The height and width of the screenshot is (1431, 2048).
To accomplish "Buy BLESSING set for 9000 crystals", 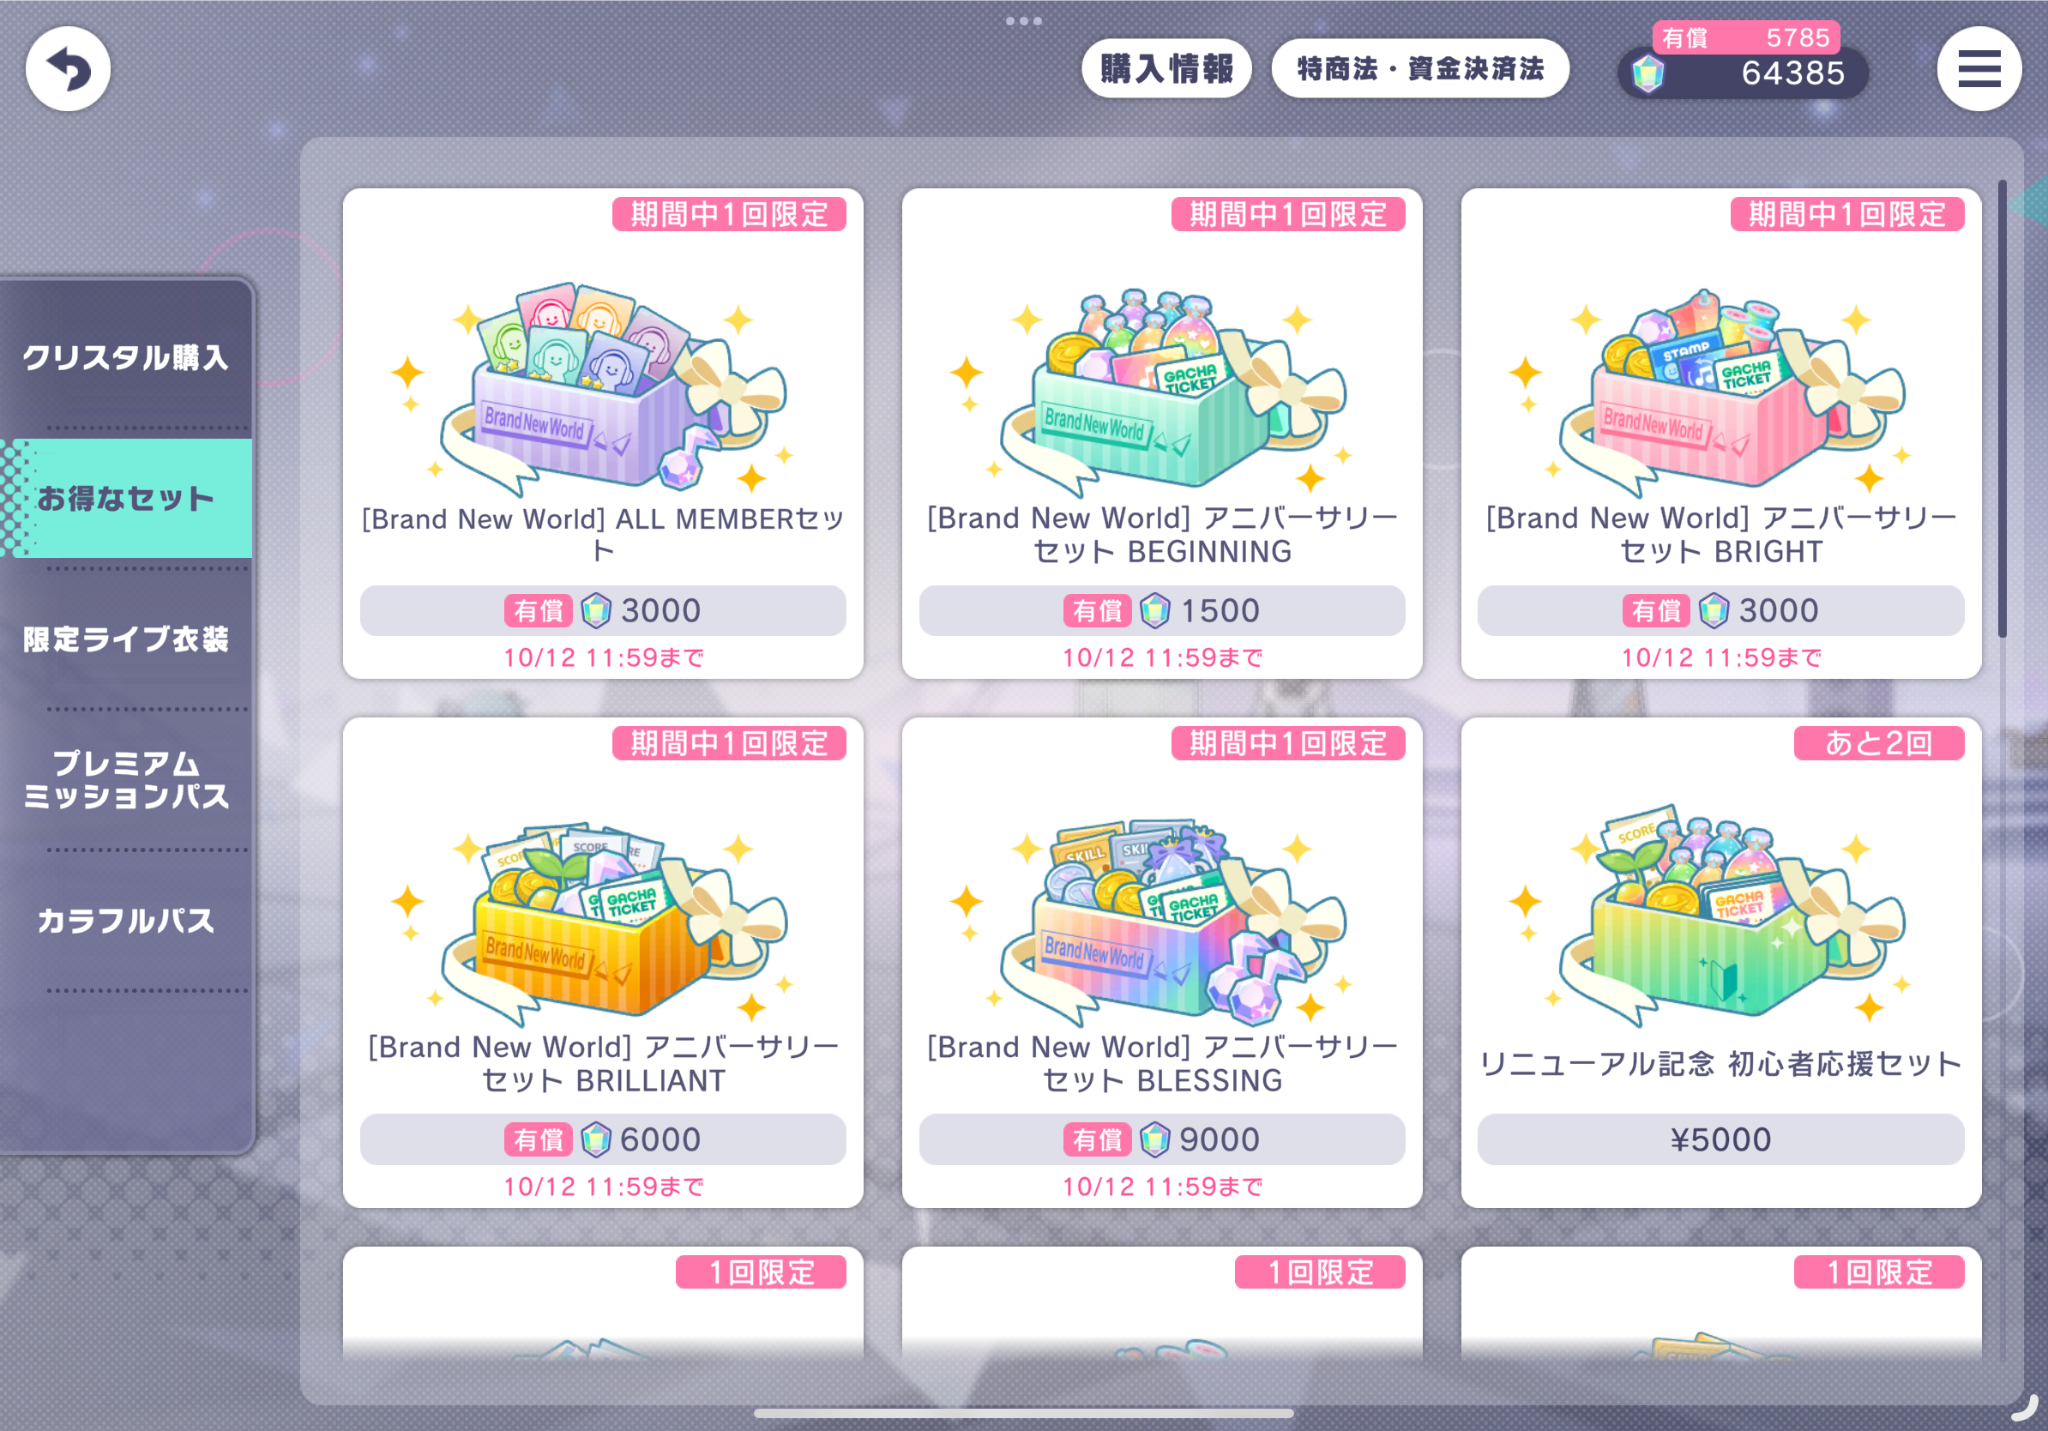I will click(1162, 1139).
